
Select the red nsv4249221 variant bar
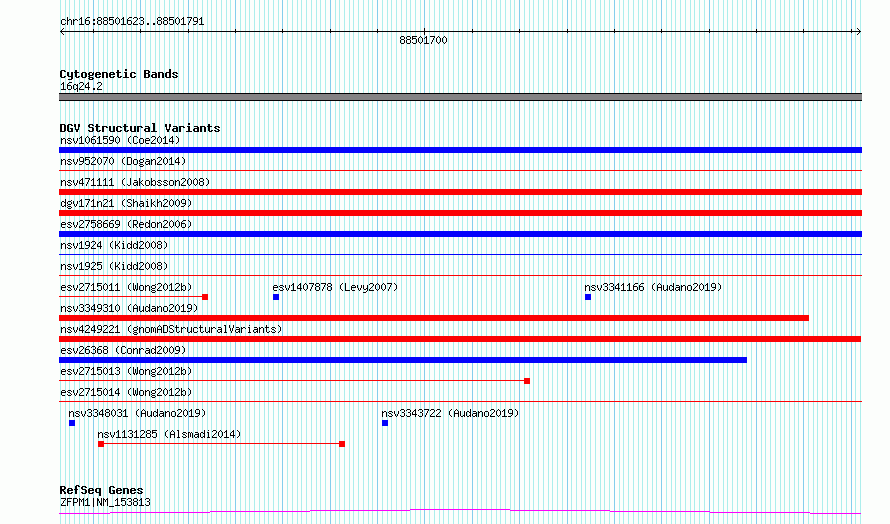[x=460, y=339]
